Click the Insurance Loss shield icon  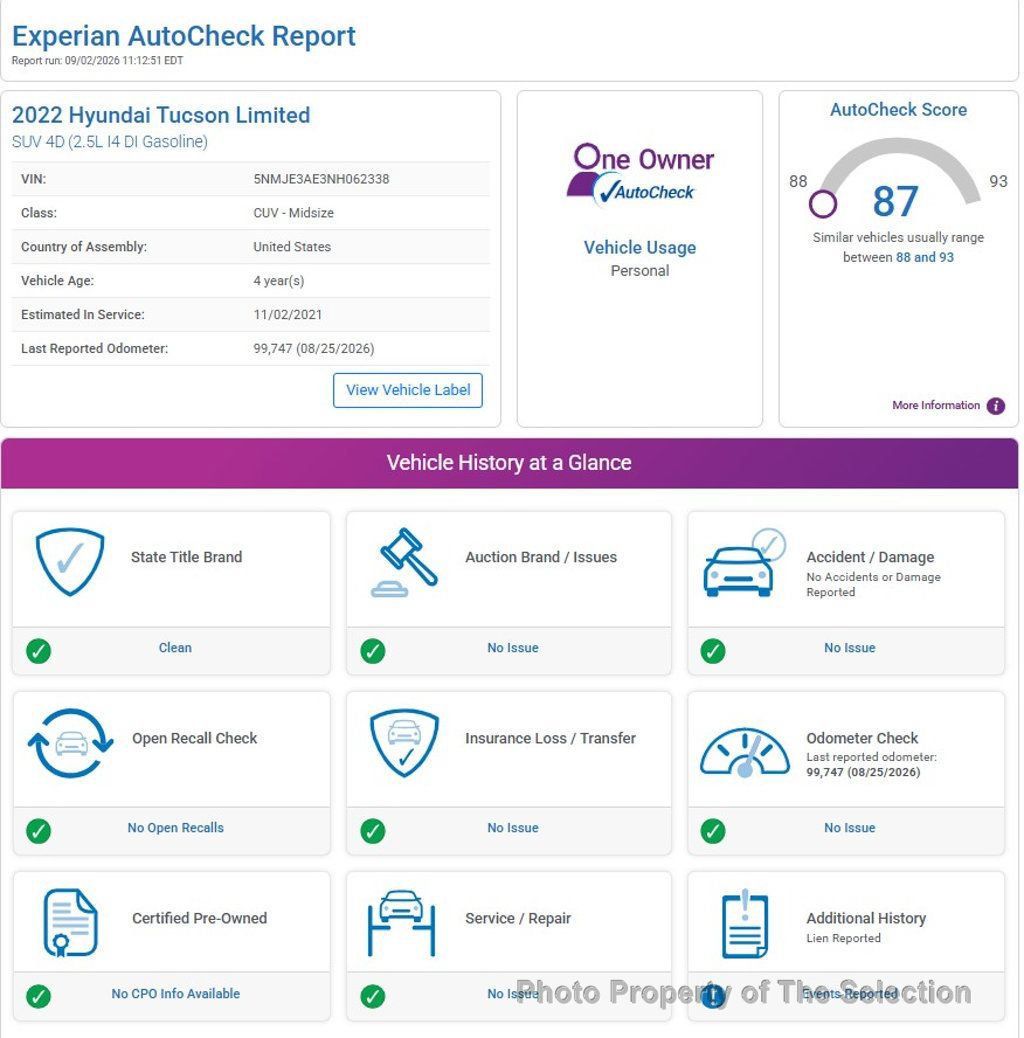pyautogui.click(x=404, y=743)
